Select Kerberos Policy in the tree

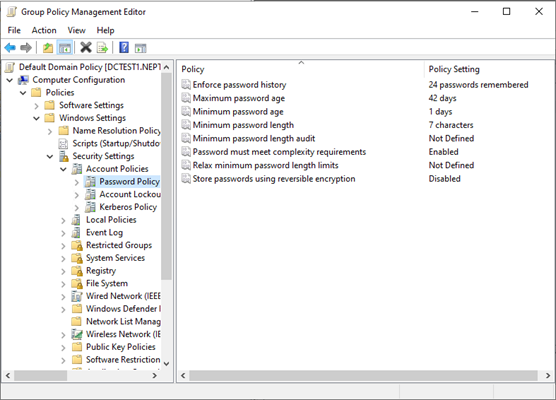click(128, 207)
